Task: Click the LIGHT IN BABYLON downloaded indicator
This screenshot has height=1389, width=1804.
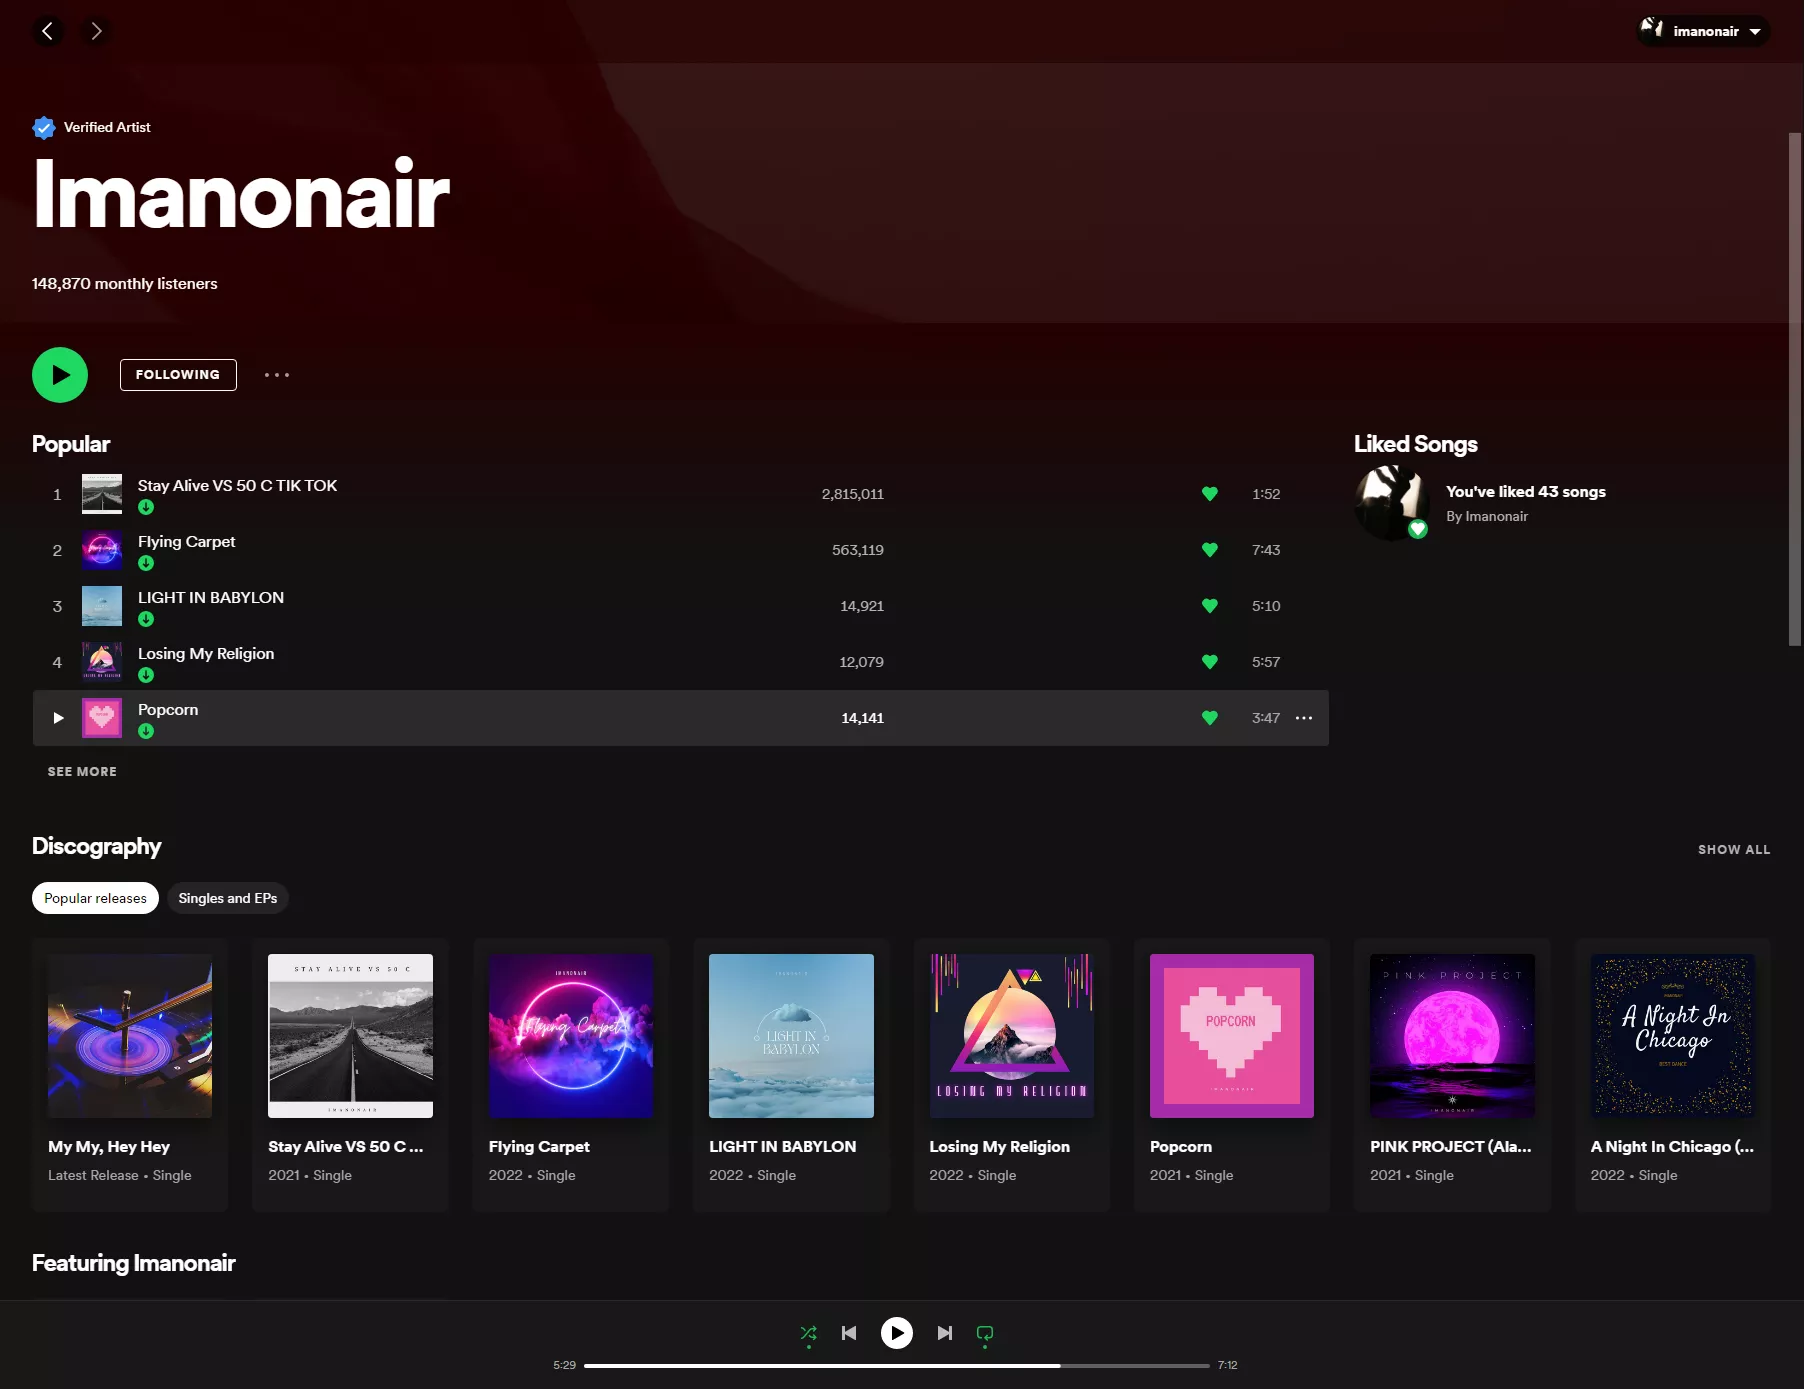Action: tap(146, 619)
